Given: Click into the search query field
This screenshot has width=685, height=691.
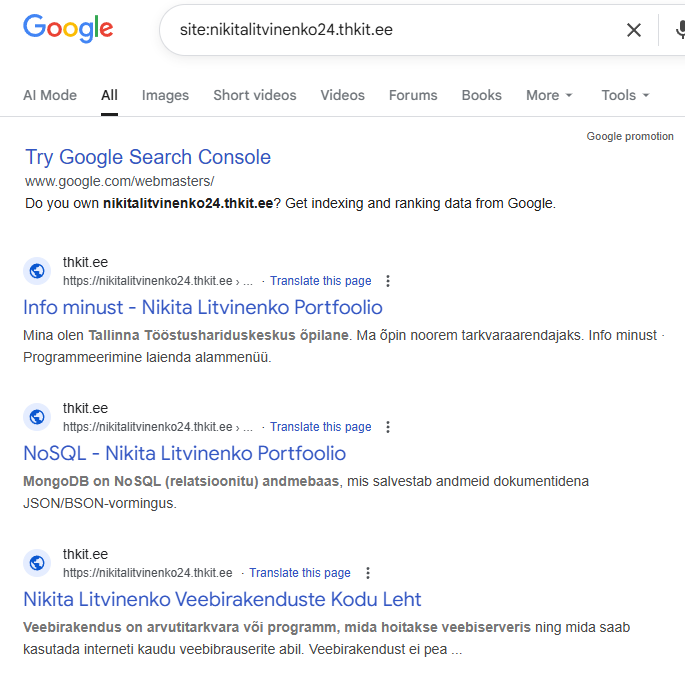Looking at the screenshot, I should click(390, 30).
